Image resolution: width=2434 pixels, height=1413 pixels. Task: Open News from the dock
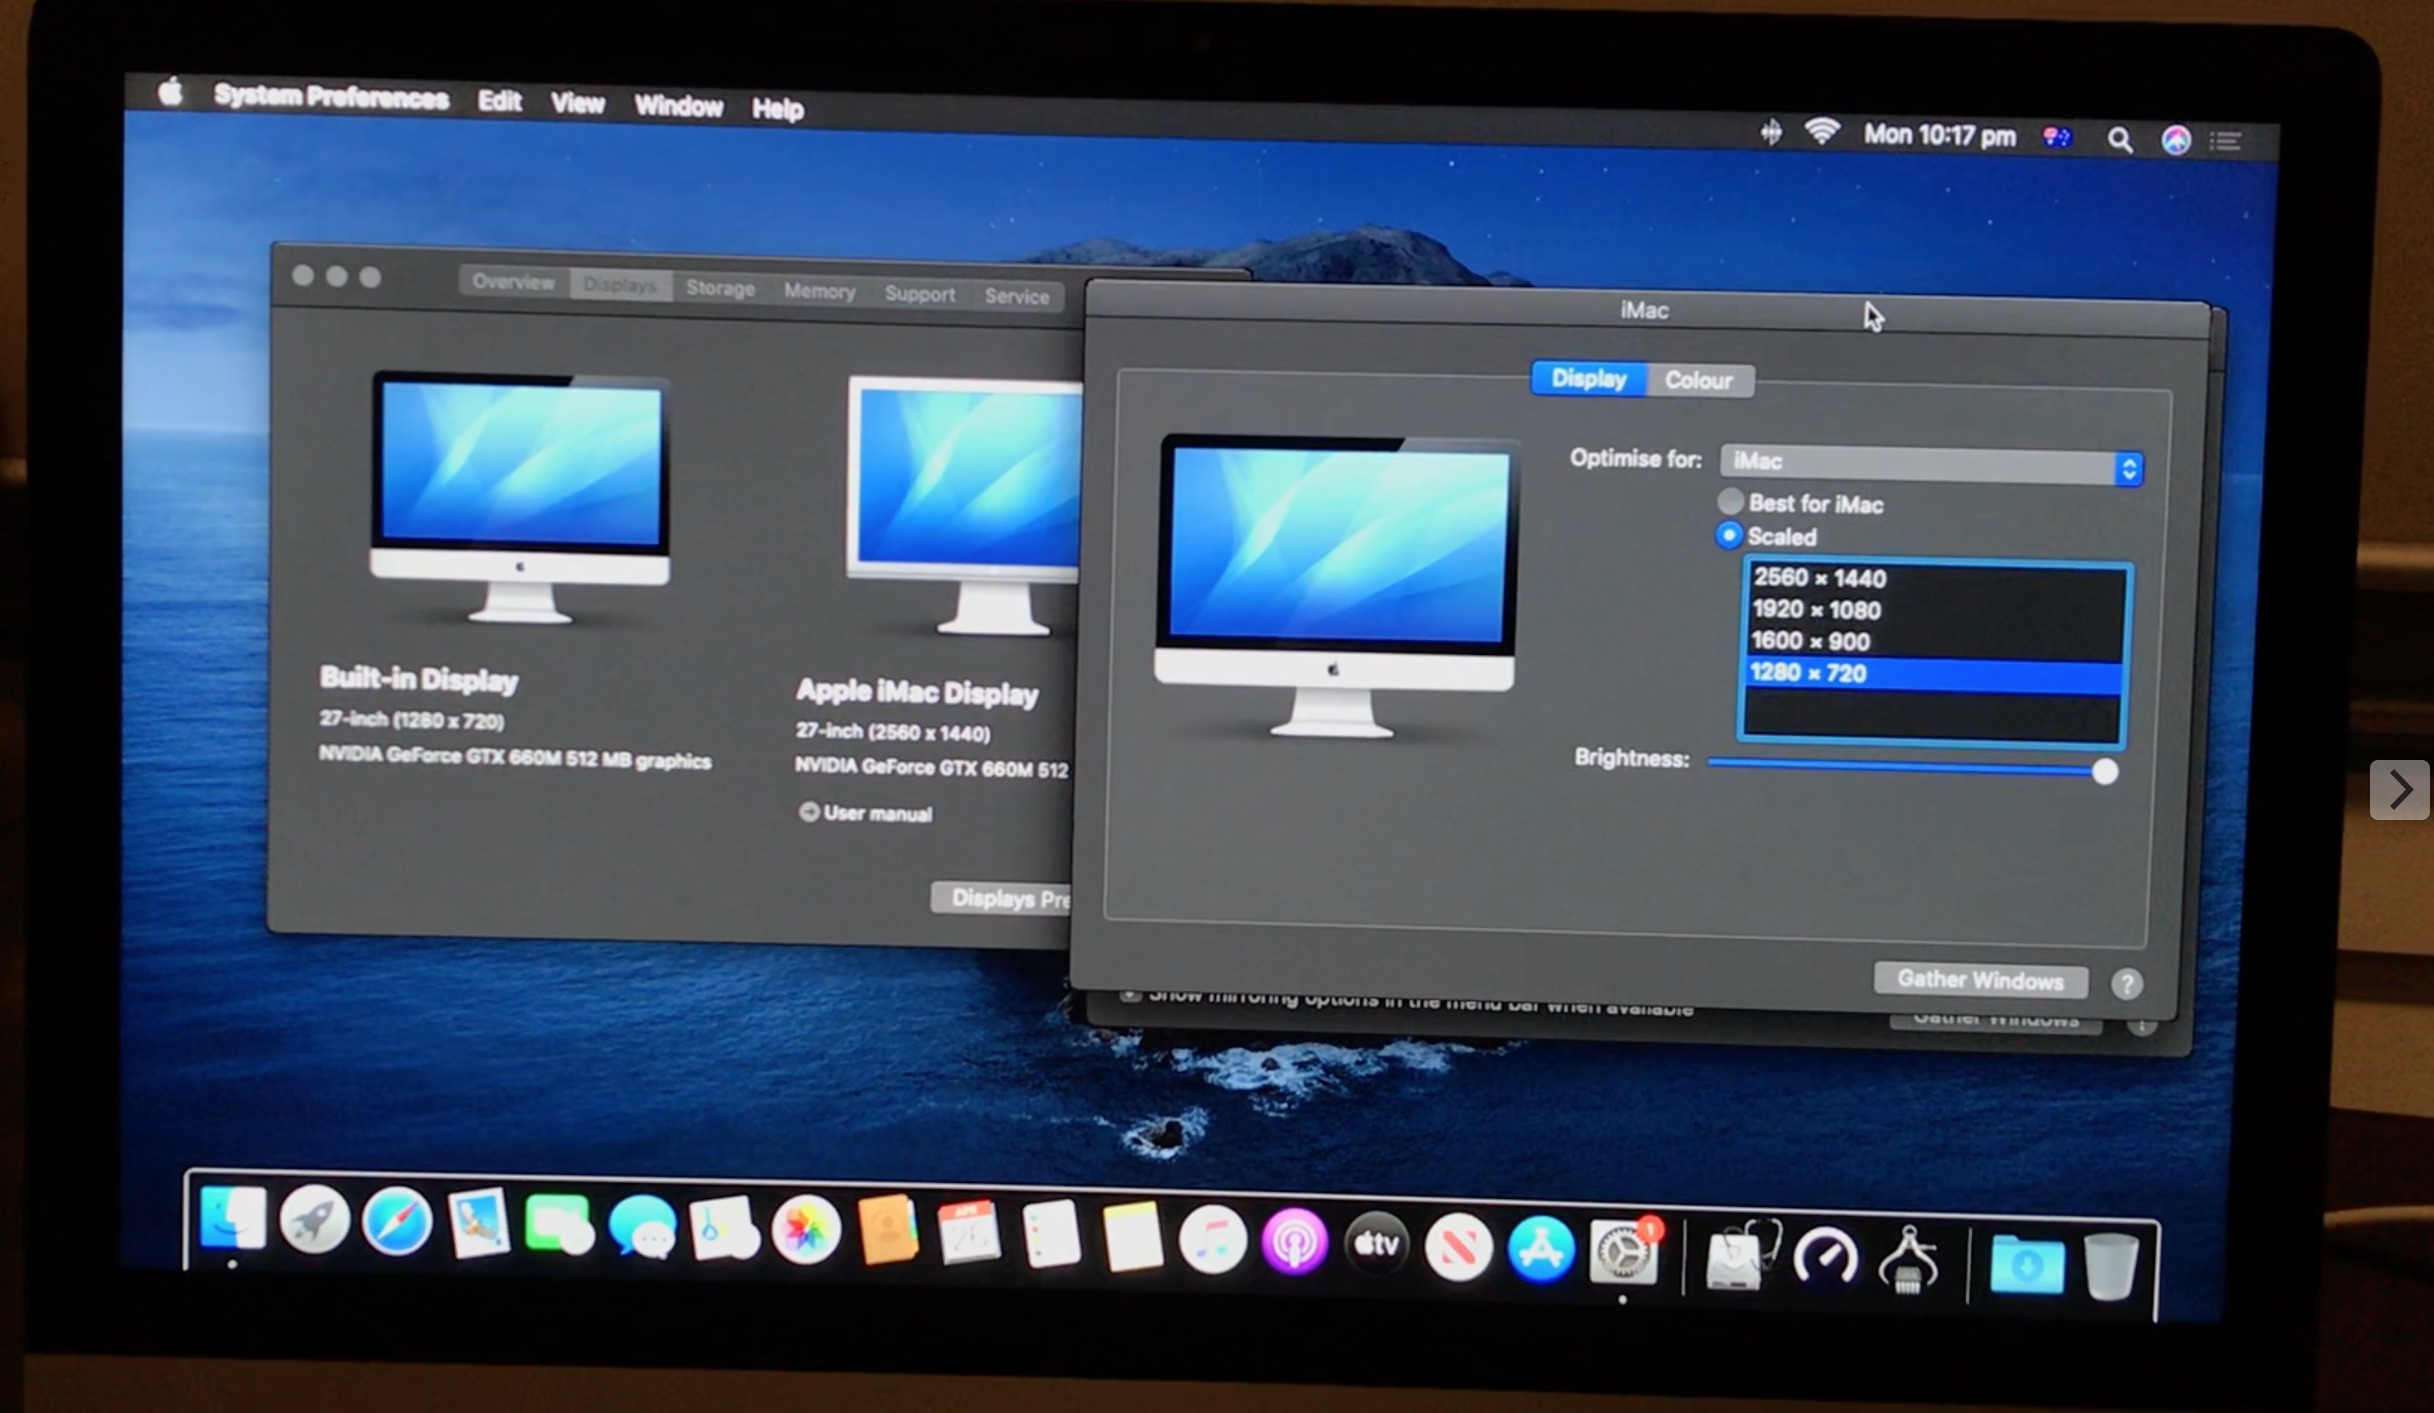[1458, 1246]
